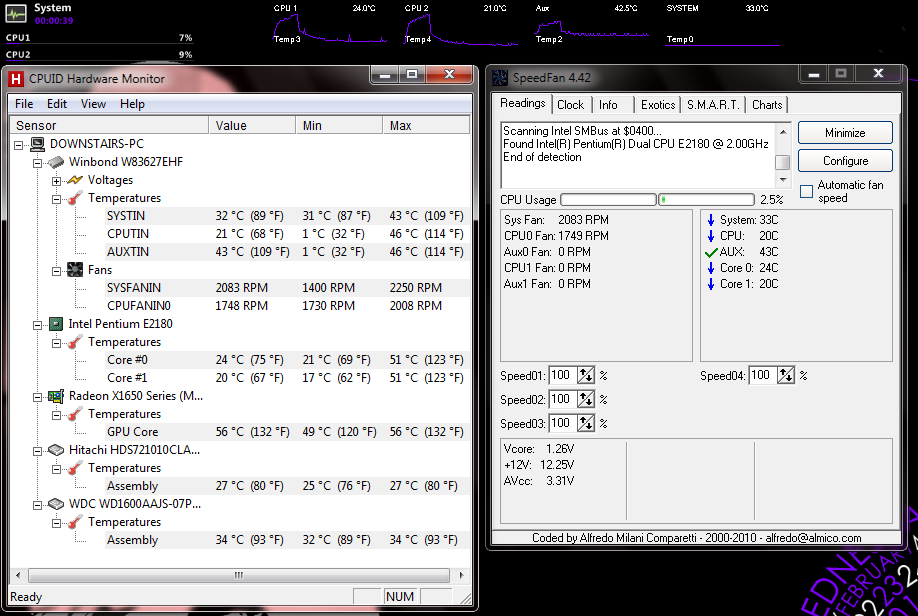The image size is (918, 616).
Task: Click the Speed03 percentage input field
Action: tap(563, 423)
